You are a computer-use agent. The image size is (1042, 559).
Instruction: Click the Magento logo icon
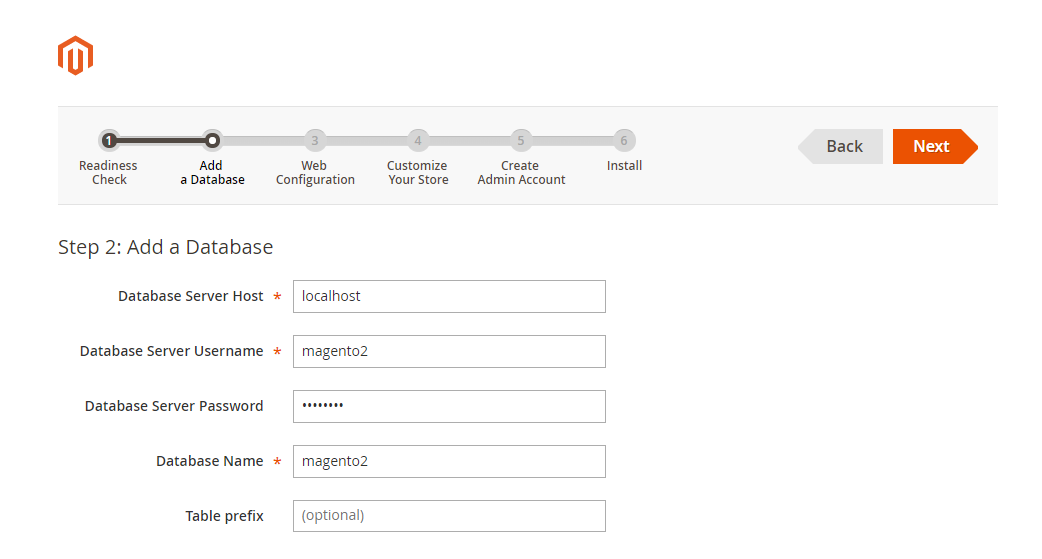click(x=75, y=56)
